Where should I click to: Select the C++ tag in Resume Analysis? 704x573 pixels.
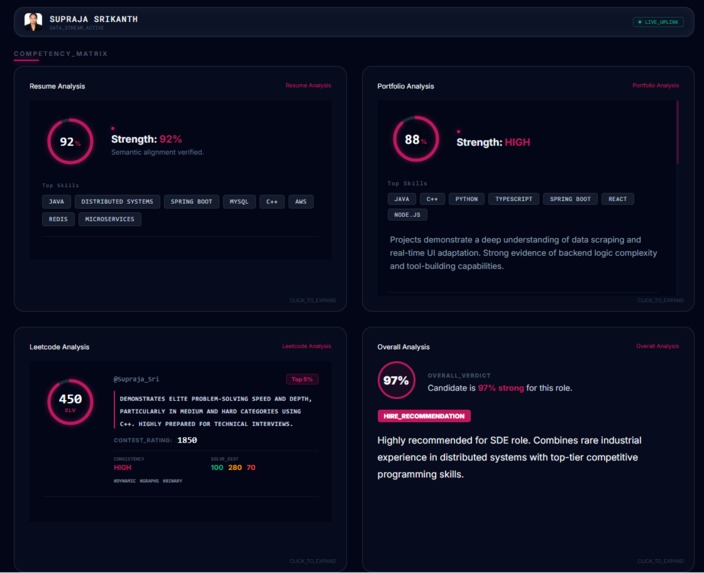pyautogui.click(x=272, y=202)
